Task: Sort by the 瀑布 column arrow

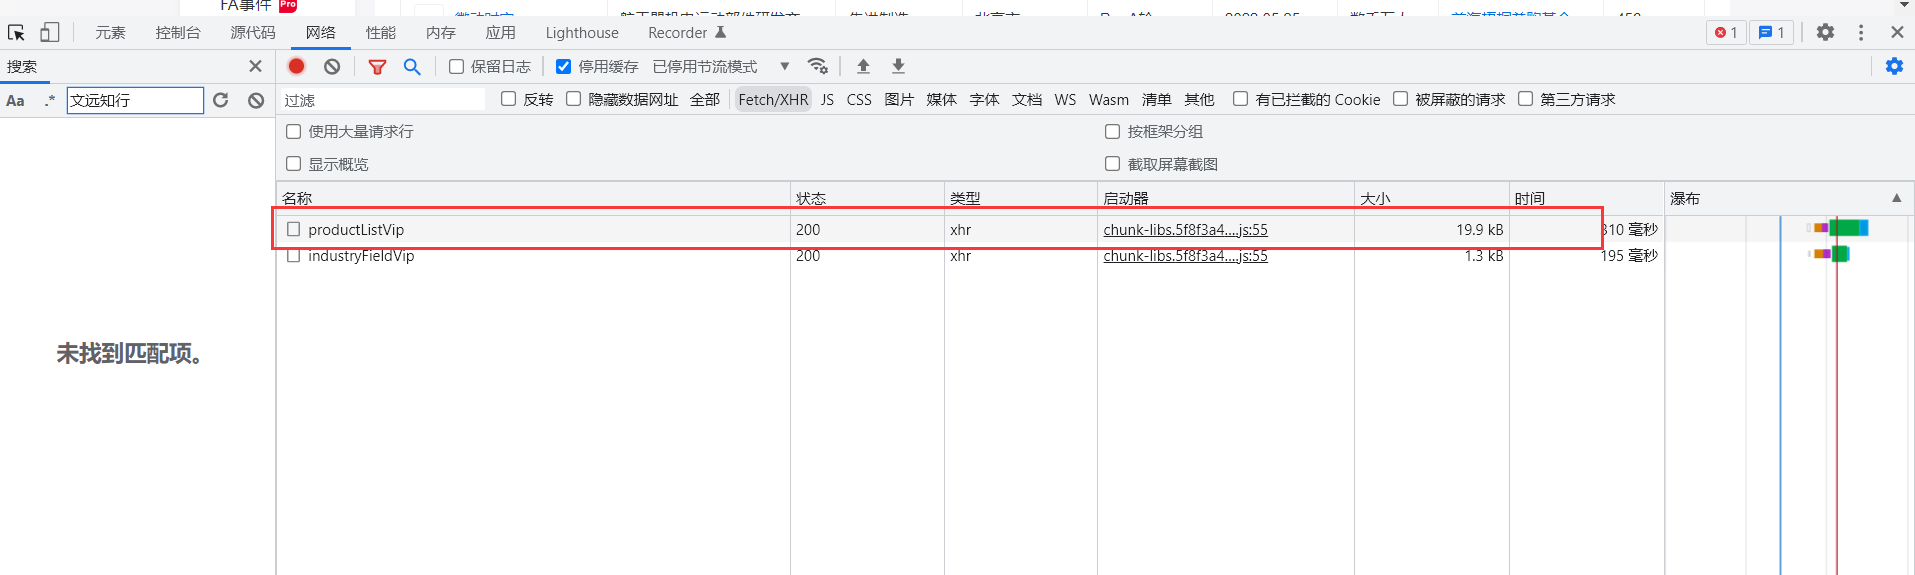Action: coord(1896,198)
